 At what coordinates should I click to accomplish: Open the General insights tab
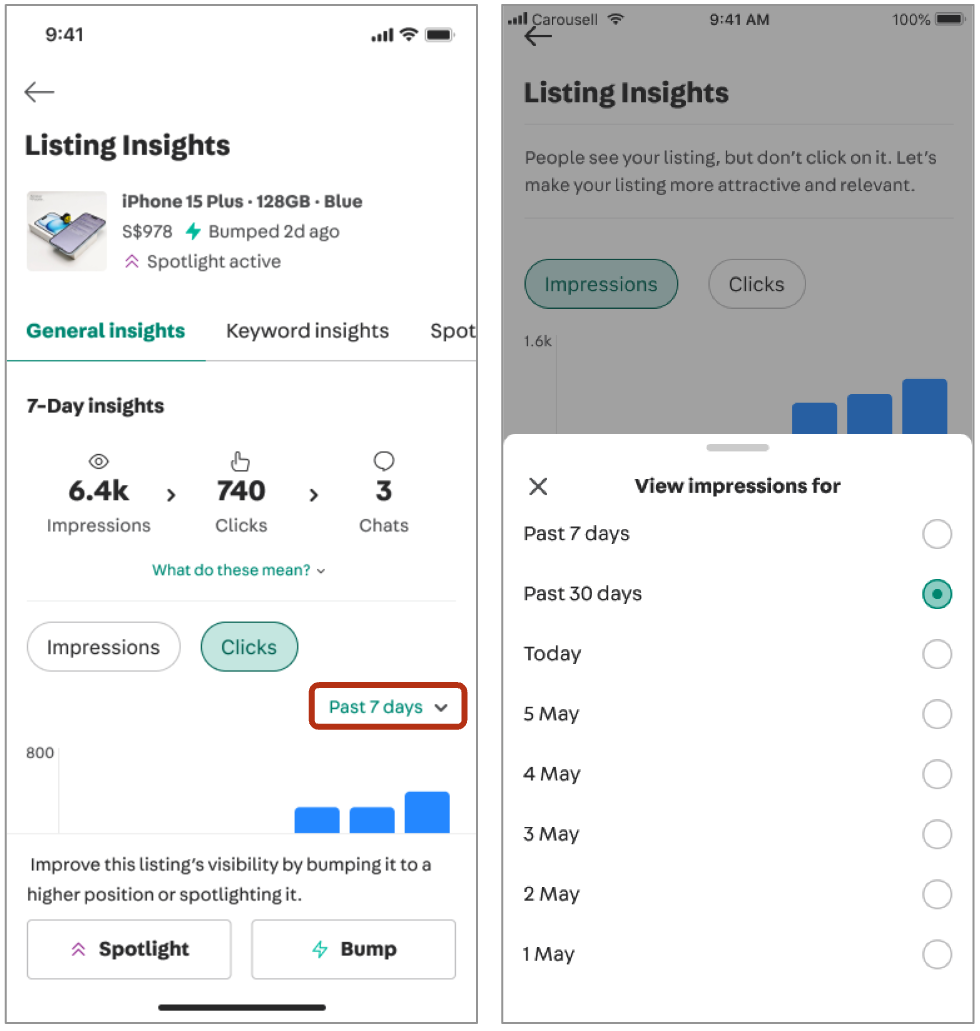[x=106, y=331]
